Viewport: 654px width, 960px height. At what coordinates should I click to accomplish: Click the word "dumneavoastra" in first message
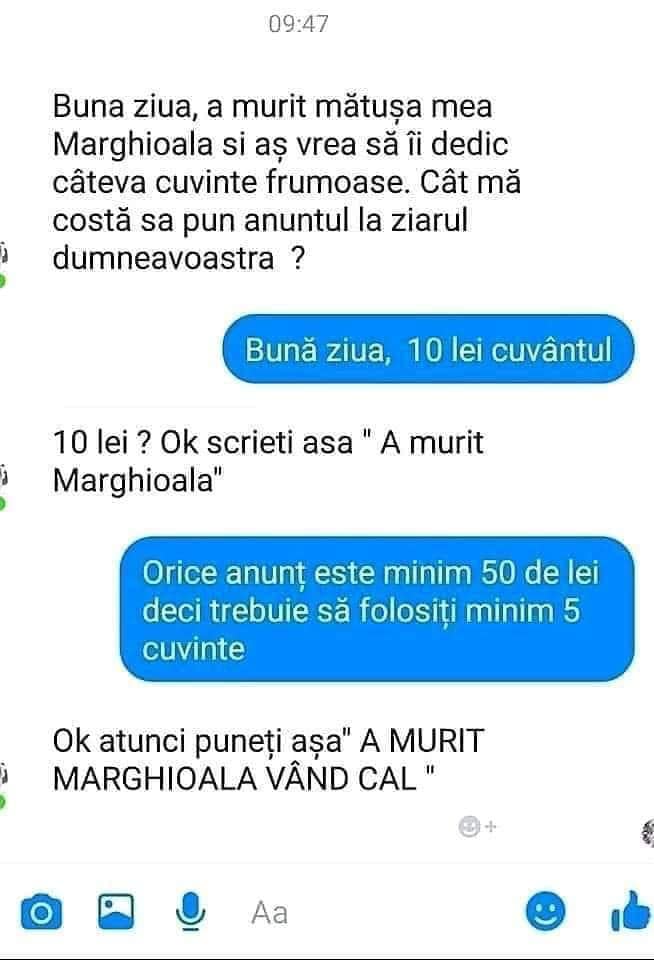pos(163,258)
